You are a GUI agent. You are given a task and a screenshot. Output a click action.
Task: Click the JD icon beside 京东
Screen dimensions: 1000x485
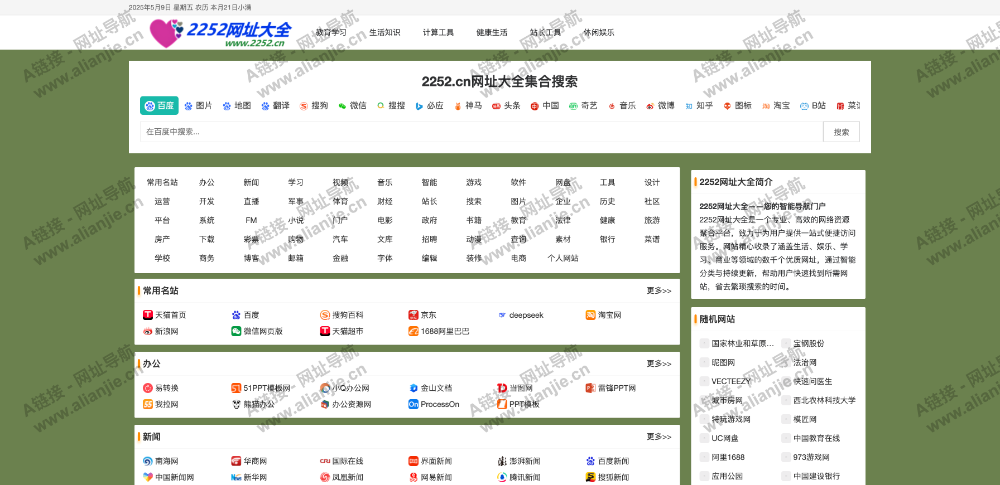click(x=413, y=315)
